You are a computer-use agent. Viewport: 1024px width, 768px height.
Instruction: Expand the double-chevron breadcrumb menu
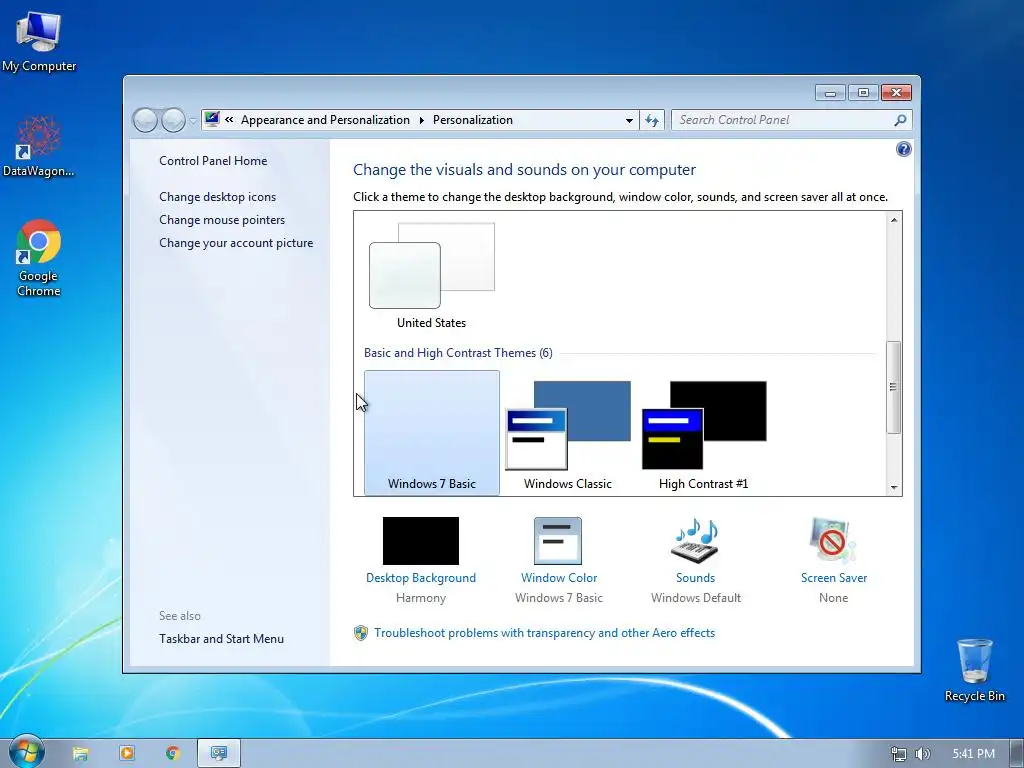click(x=229, y=120)
